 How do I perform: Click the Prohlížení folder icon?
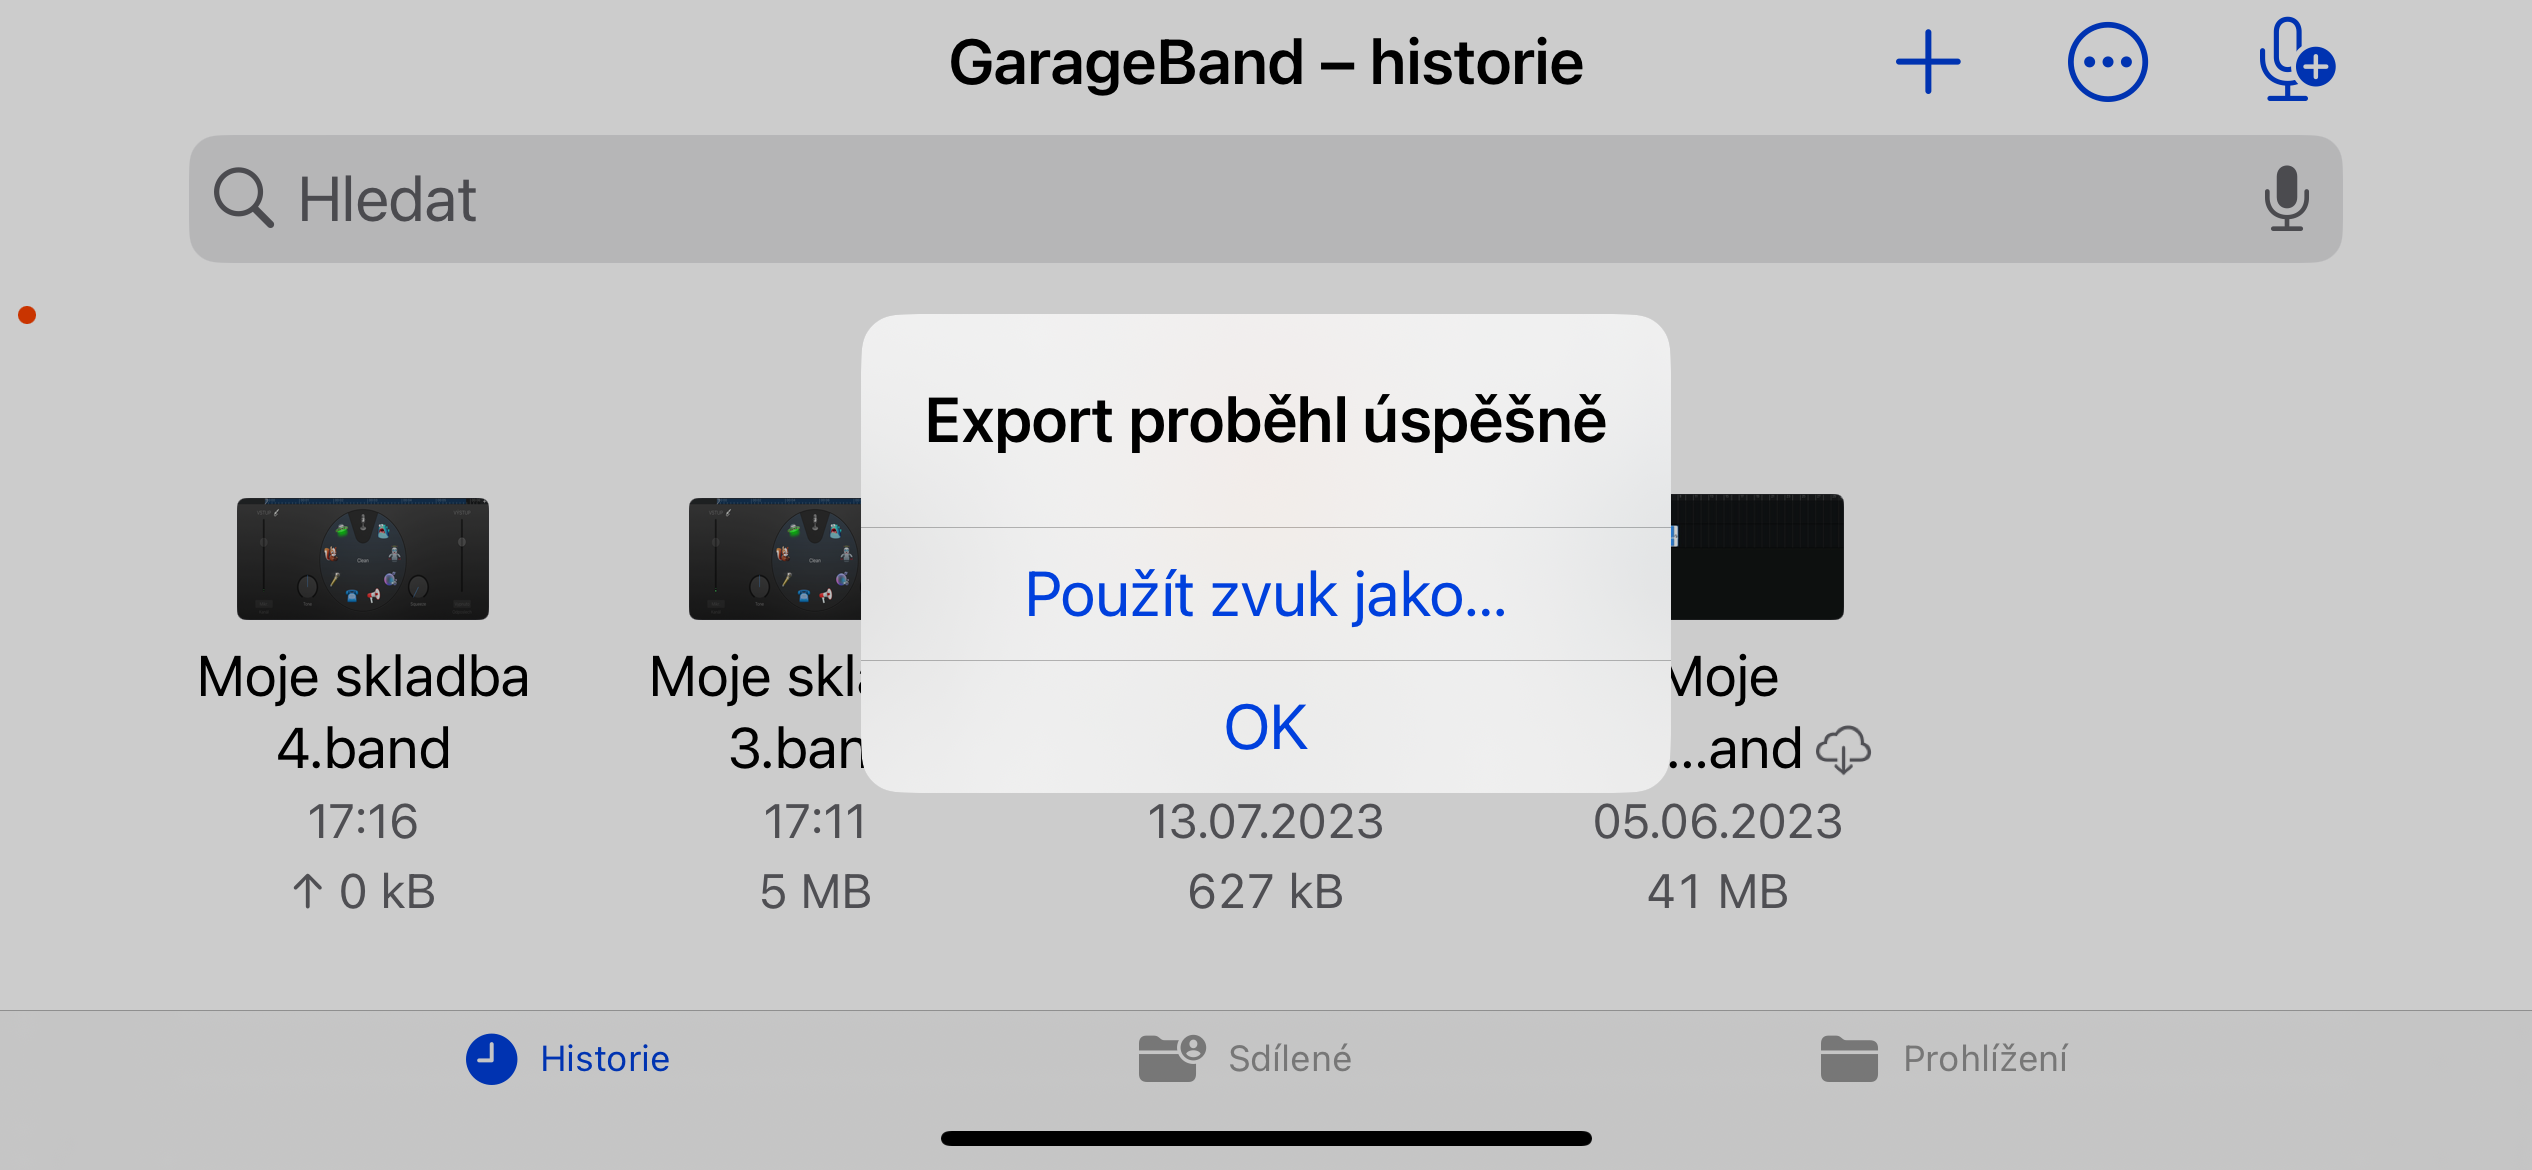tap(1849, 1058)
